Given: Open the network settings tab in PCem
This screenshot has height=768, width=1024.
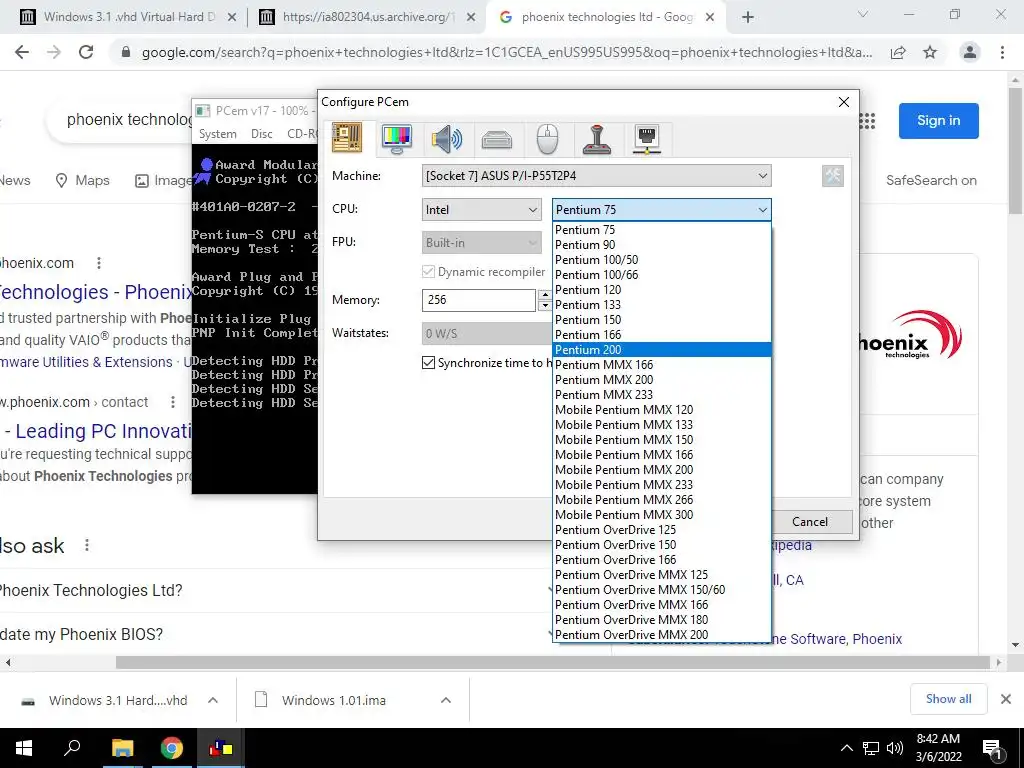Looking at the screenshot, I should click(647, 138).
